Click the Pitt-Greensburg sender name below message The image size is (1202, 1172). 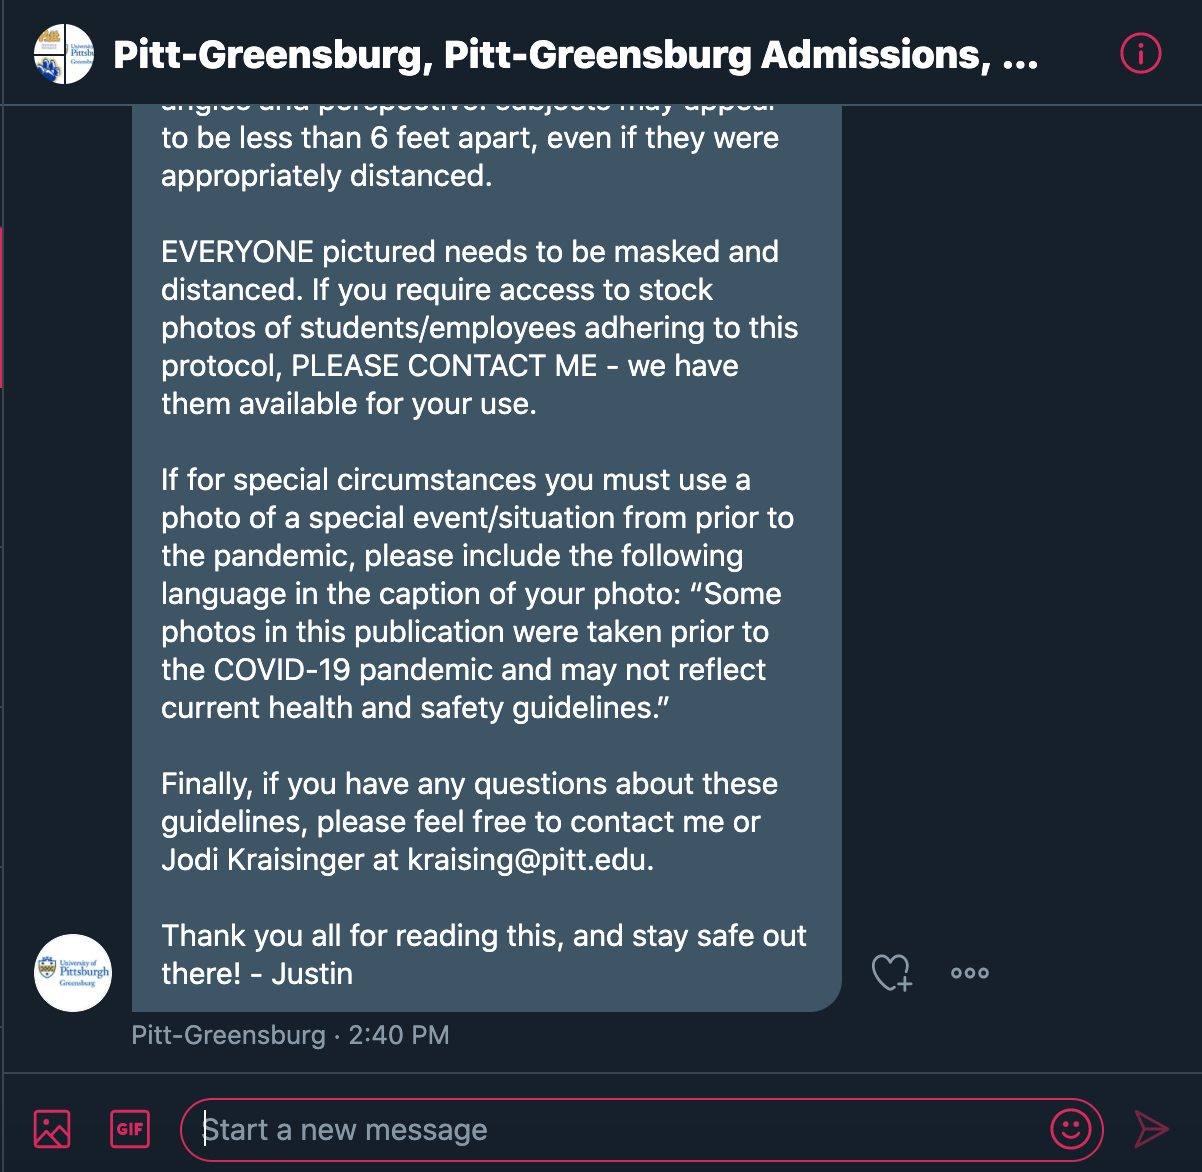click(228, 1035)
